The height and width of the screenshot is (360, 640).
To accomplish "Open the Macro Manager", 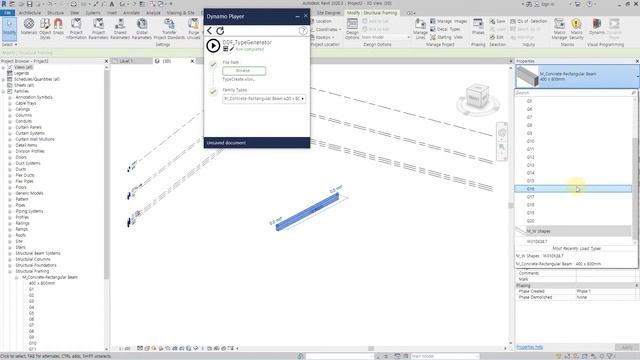I will [560, 28].
